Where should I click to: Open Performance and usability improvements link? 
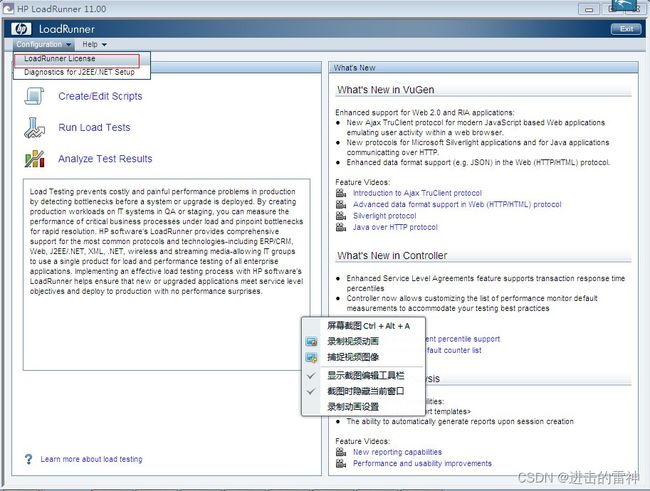pyautogui.click(x=422, y=464)
